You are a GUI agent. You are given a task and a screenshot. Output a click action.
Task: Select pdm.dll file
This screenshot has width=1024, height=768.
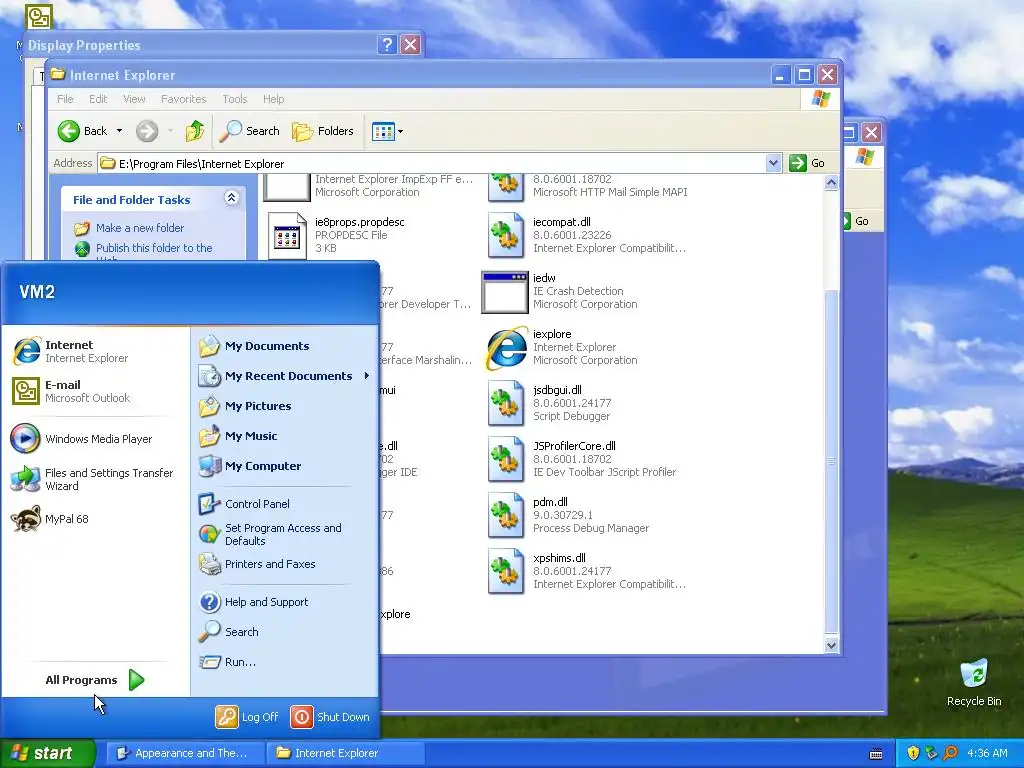pos(568,515)
